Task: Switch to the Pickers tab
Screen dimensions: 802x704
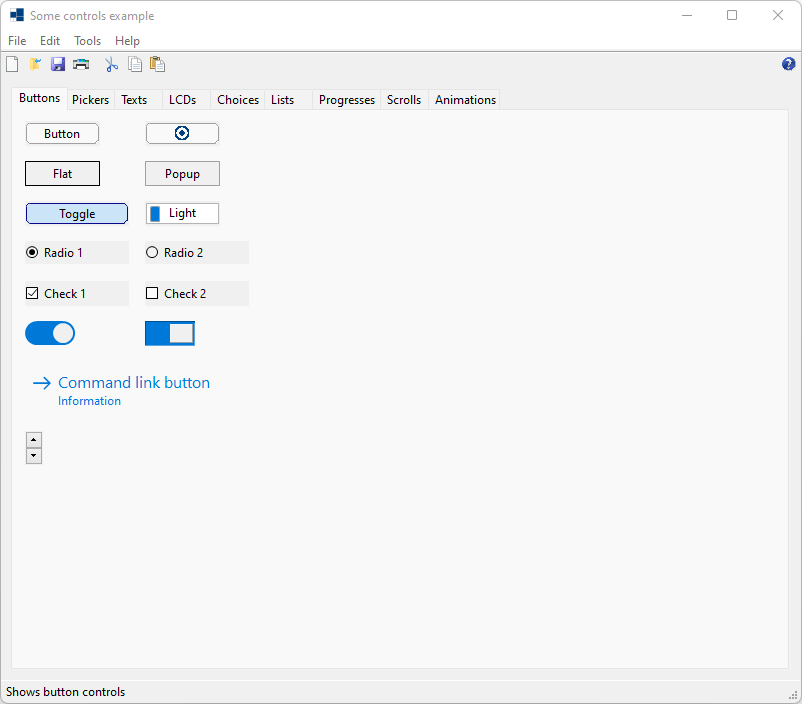Action: (91, 100)
